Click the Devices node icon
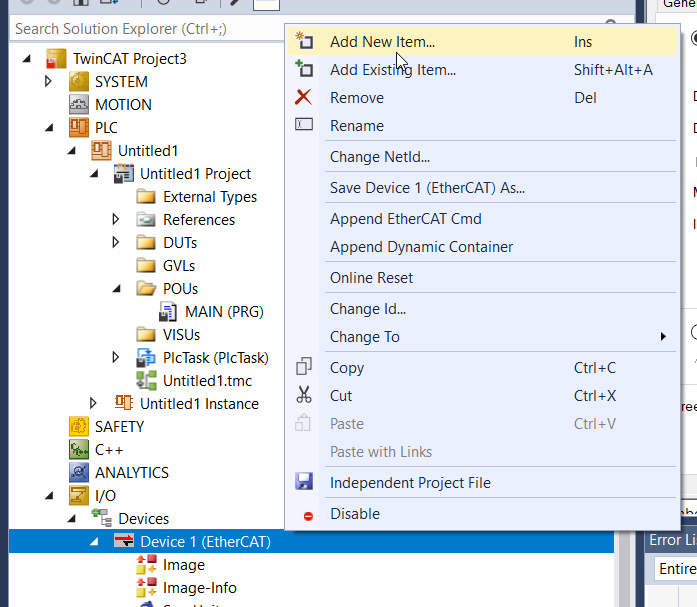 tap(101, 519)
